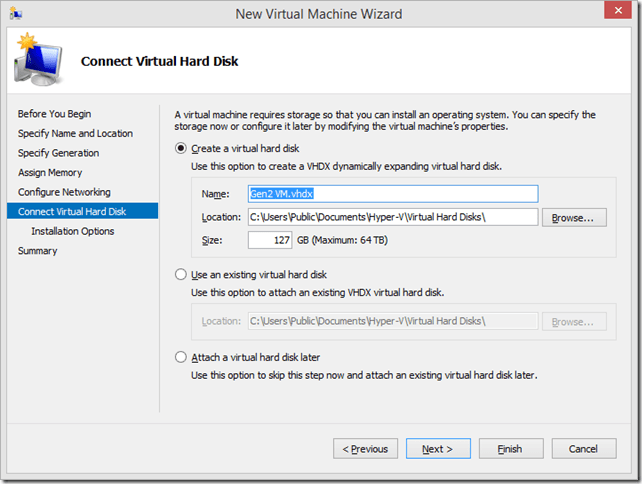642x484 pixels.
Task: Click the virtual disk Name field
Action: (x=392, y=194)
